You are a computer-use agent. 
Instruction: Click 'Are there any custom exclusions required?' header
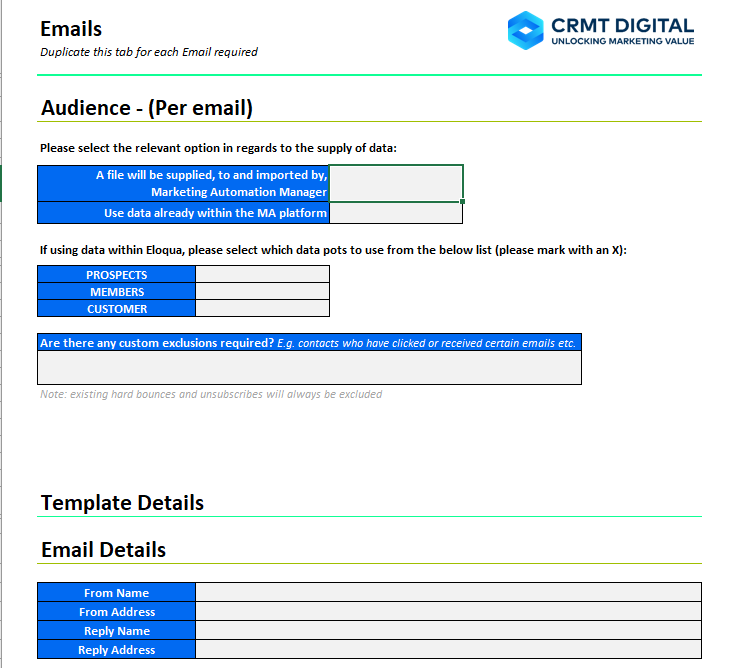309,343
